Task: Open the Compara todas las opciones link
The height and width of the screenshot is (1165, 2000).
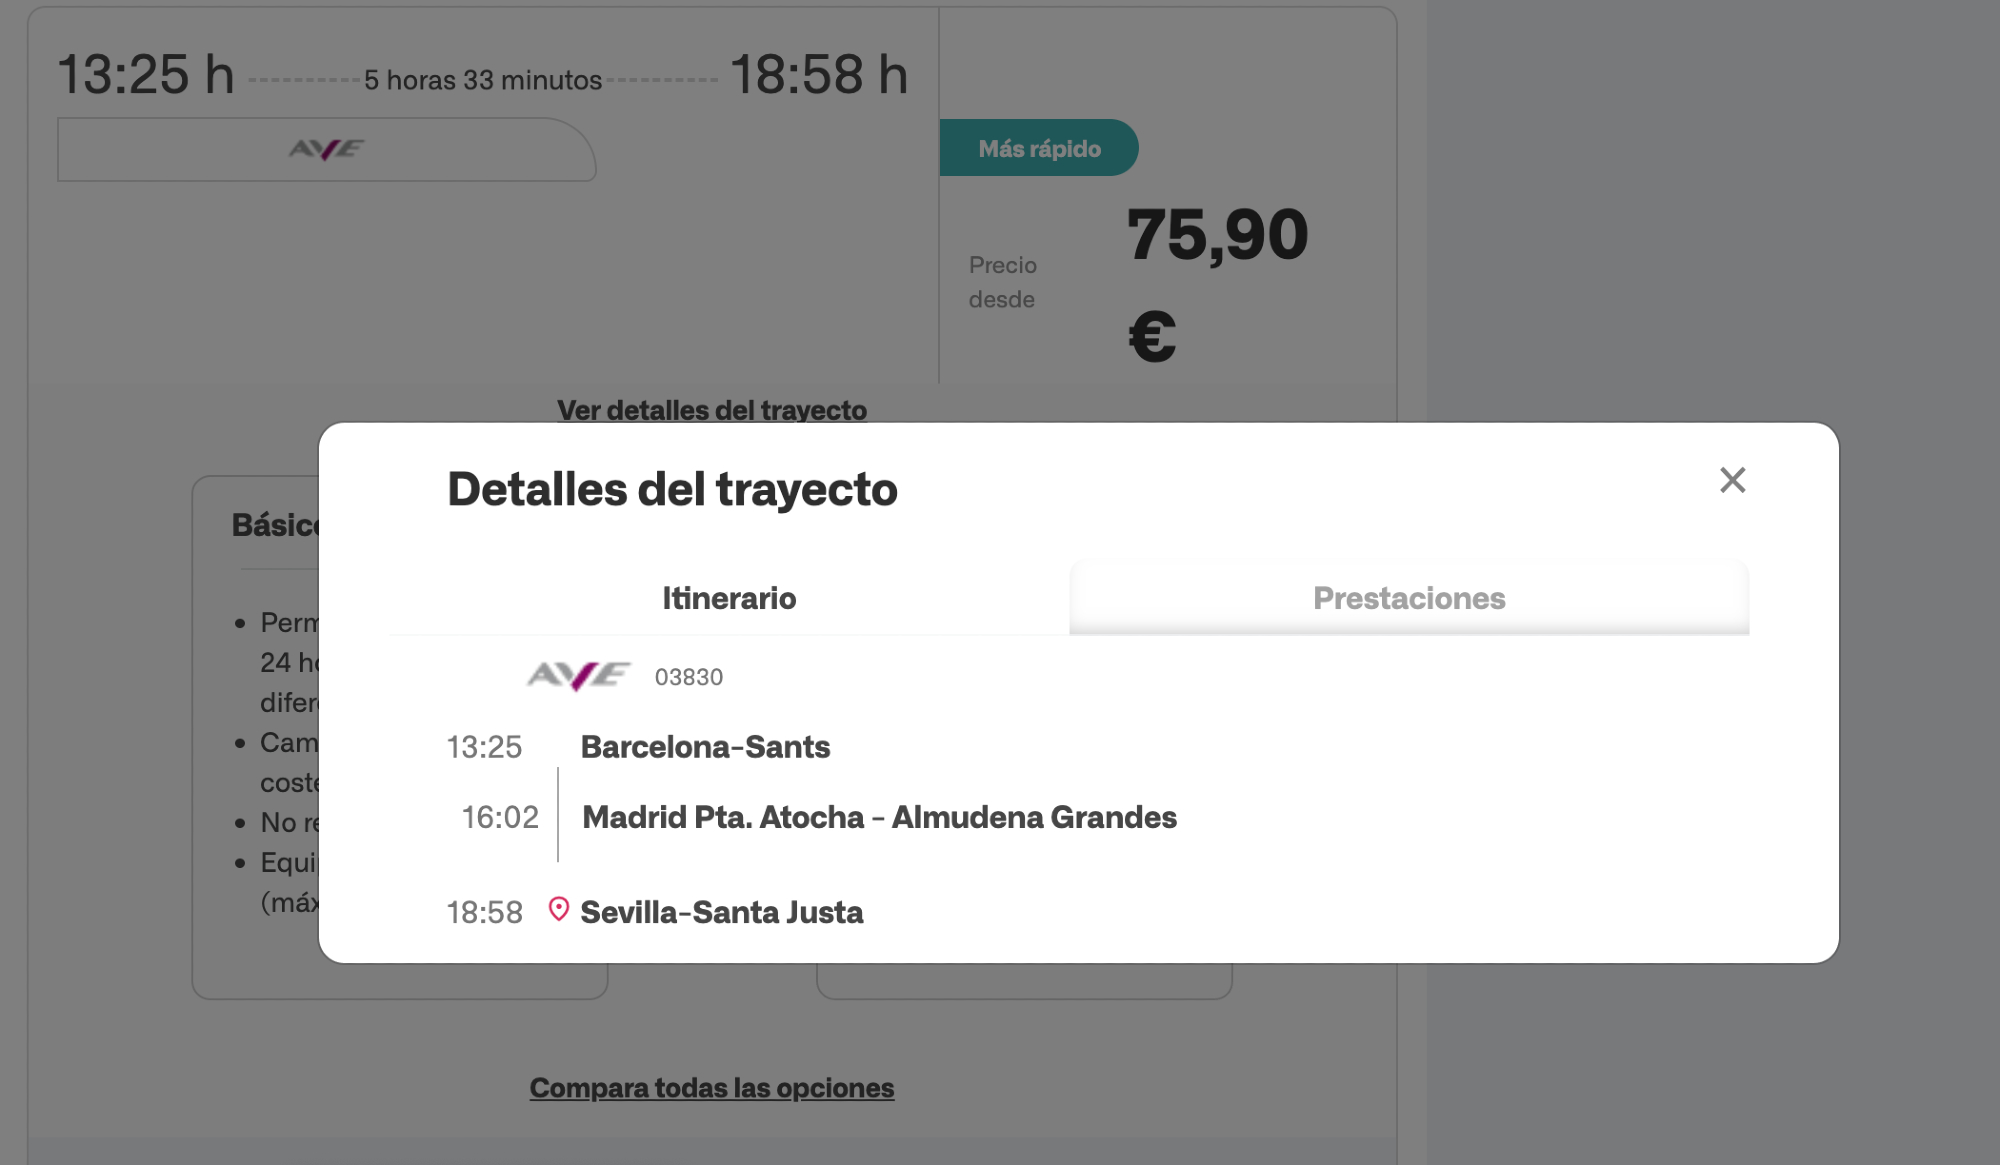Action: click(x=711, y=1087)
